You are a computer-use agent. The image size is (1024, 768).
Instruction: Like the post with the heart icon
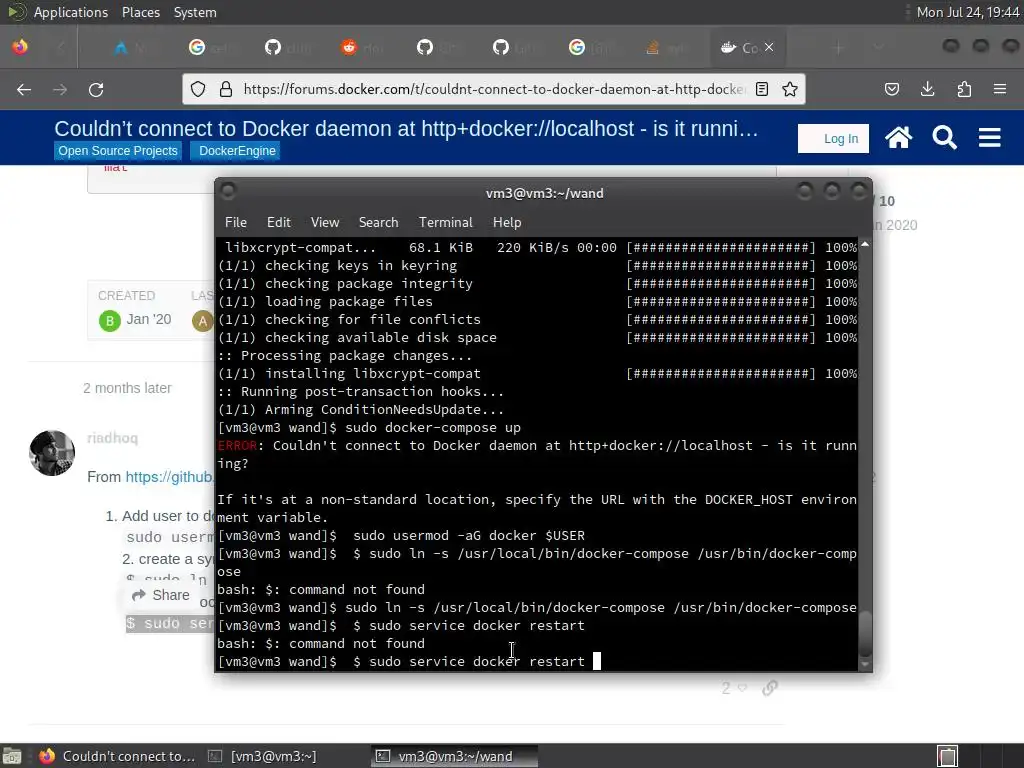point(742,688)
